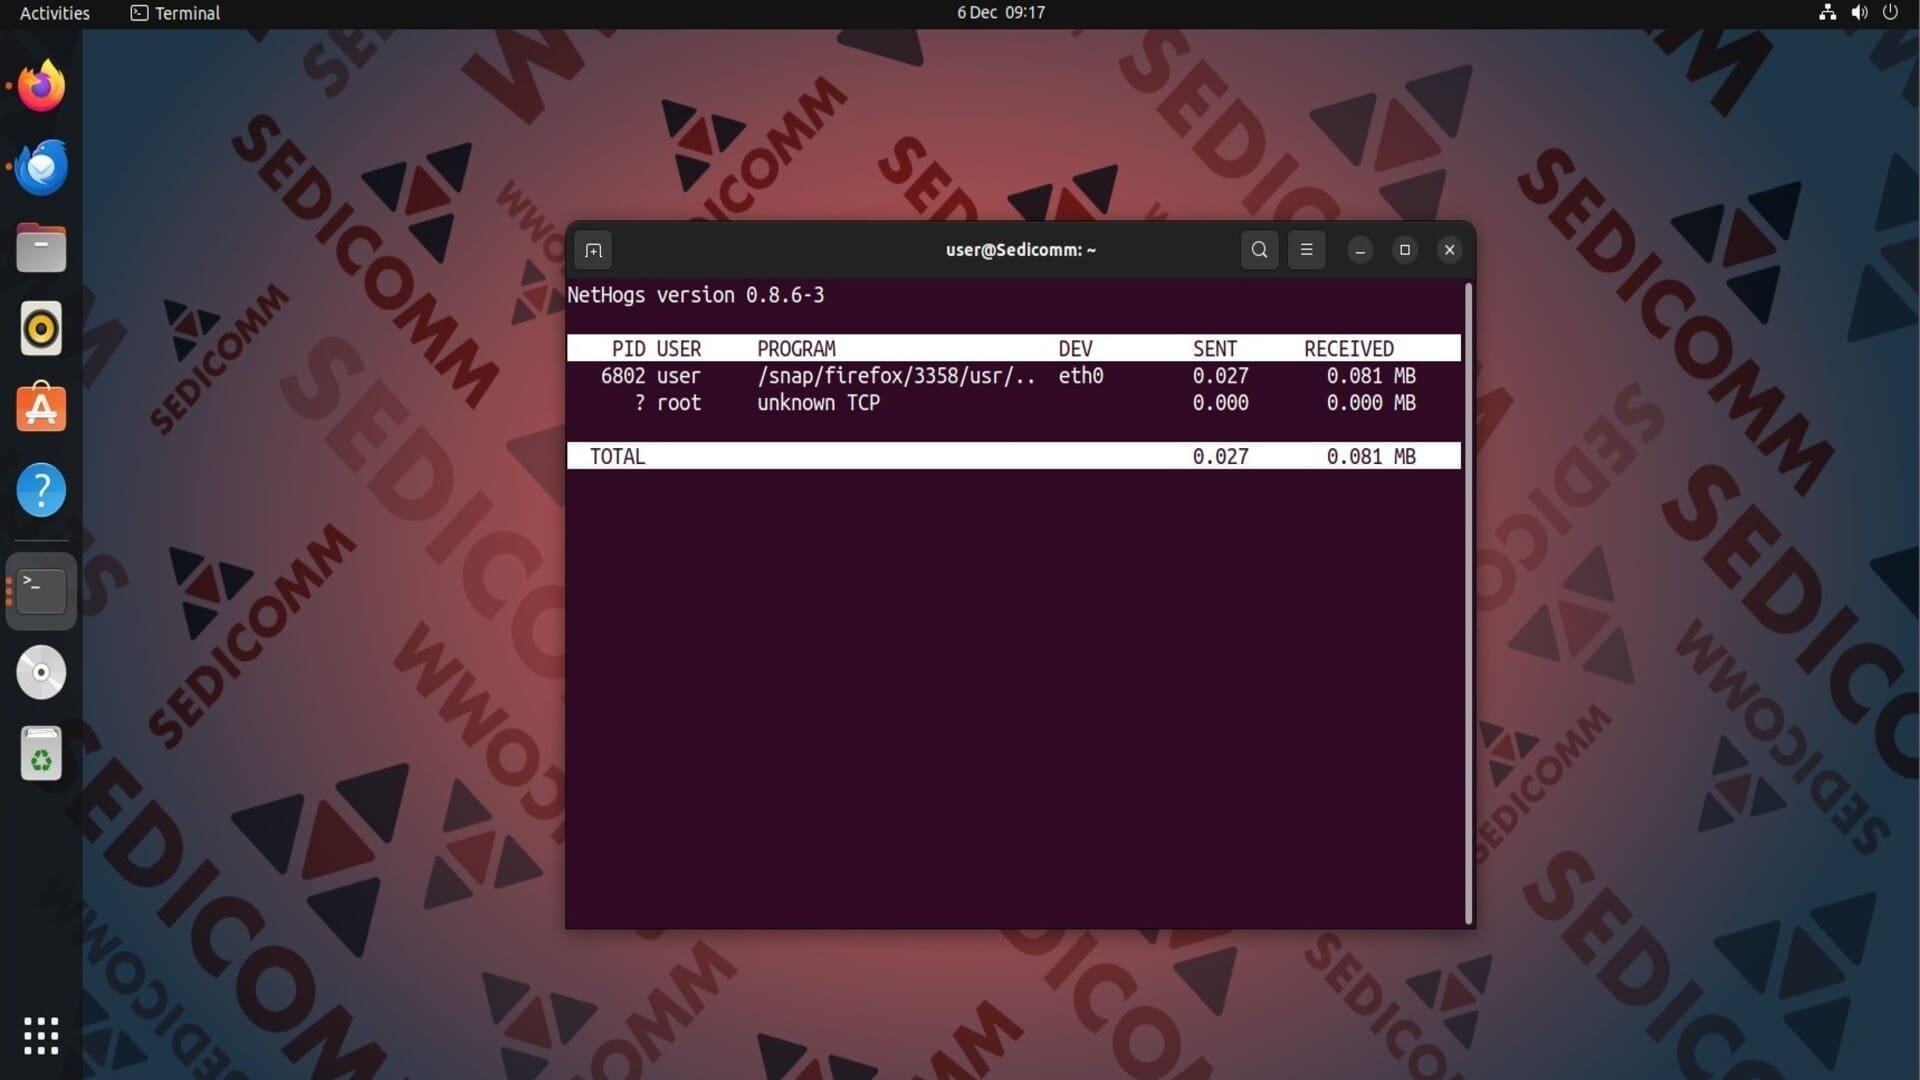Click the TOTAL row sent 0.027

tap(1220, 457)
